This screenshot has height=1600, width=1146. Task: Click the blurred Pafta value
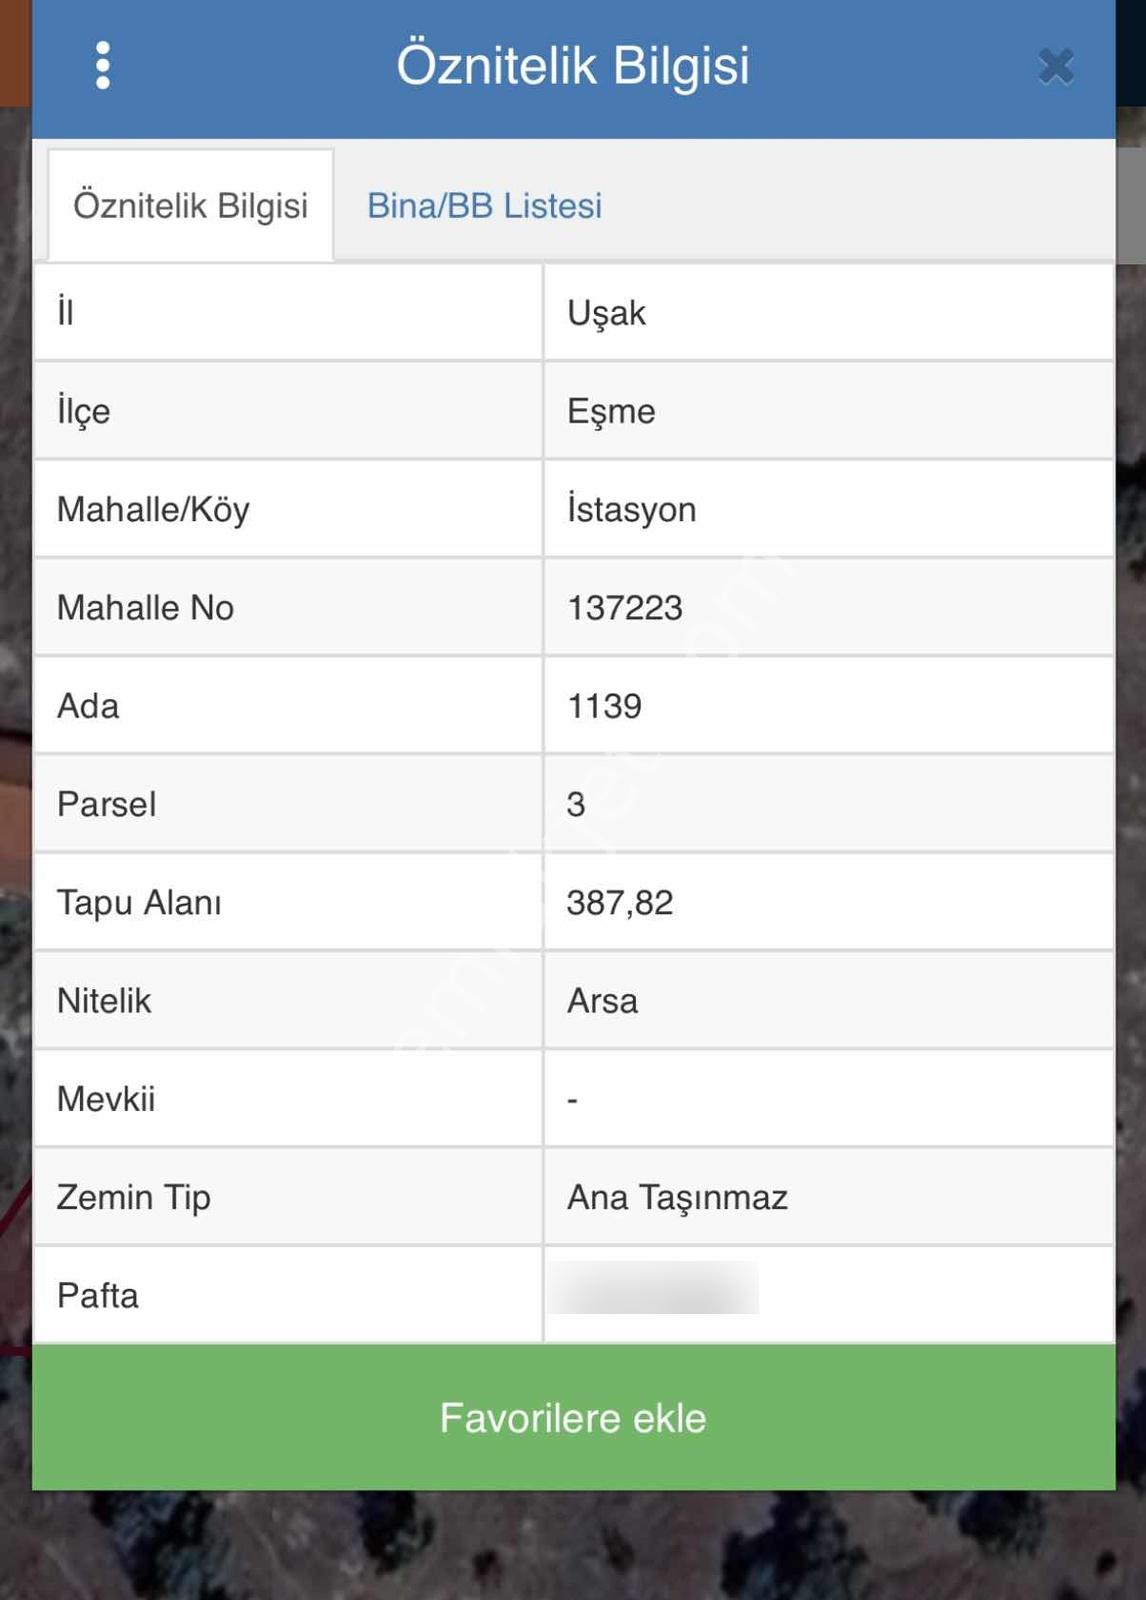coord(653,1288)
